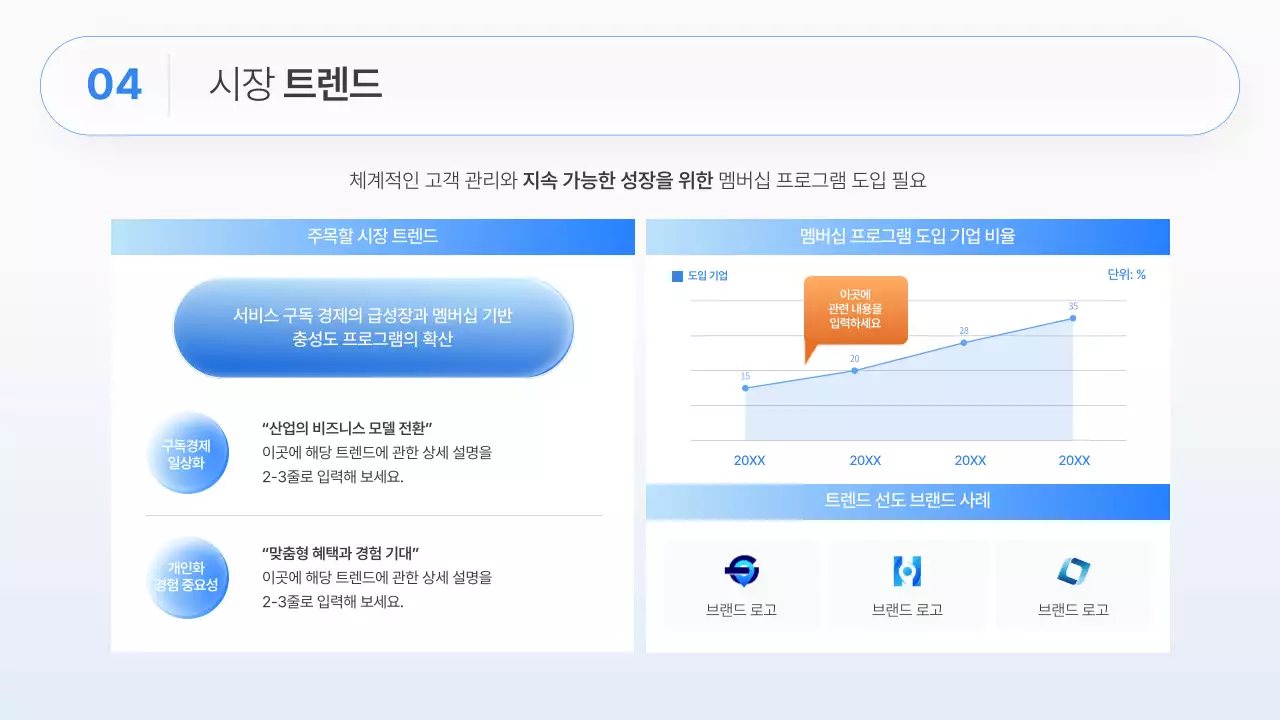This screenshot has width=1280, height=720.
Task: Click the "산업의 비즈니스 모델 전환" heading
Action: 346,427
